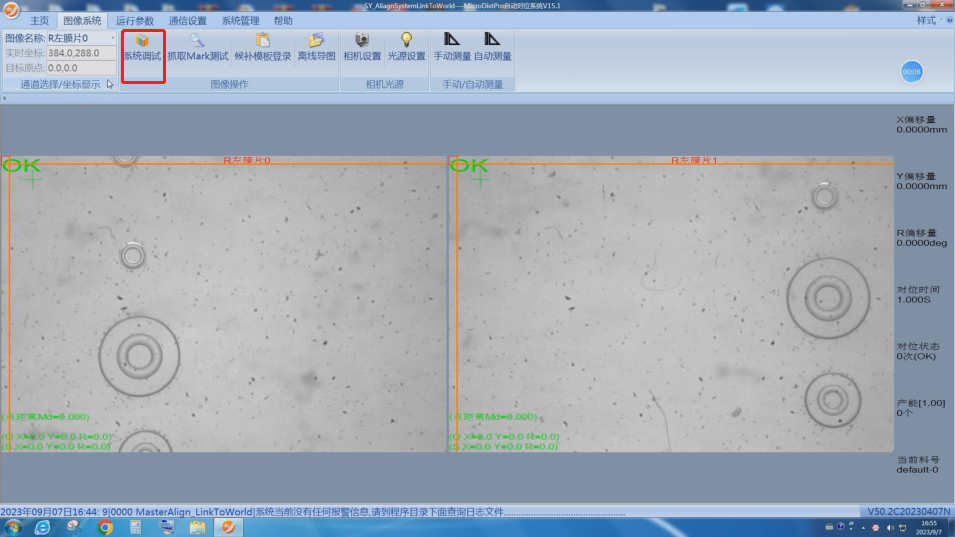Open the 通信设置 tab
The width and height of the screenshot is (955, 537).
pos(188,20)
